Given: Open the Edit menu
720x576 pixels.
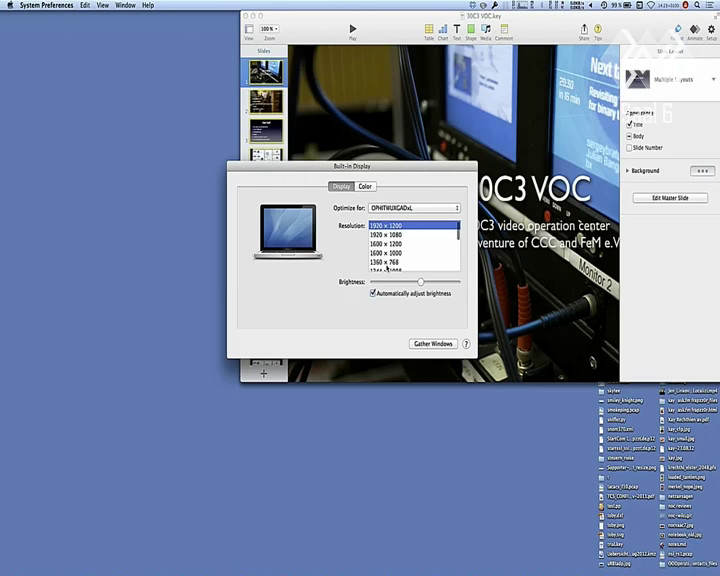Looking at the screenshot, I should point(85,5).
